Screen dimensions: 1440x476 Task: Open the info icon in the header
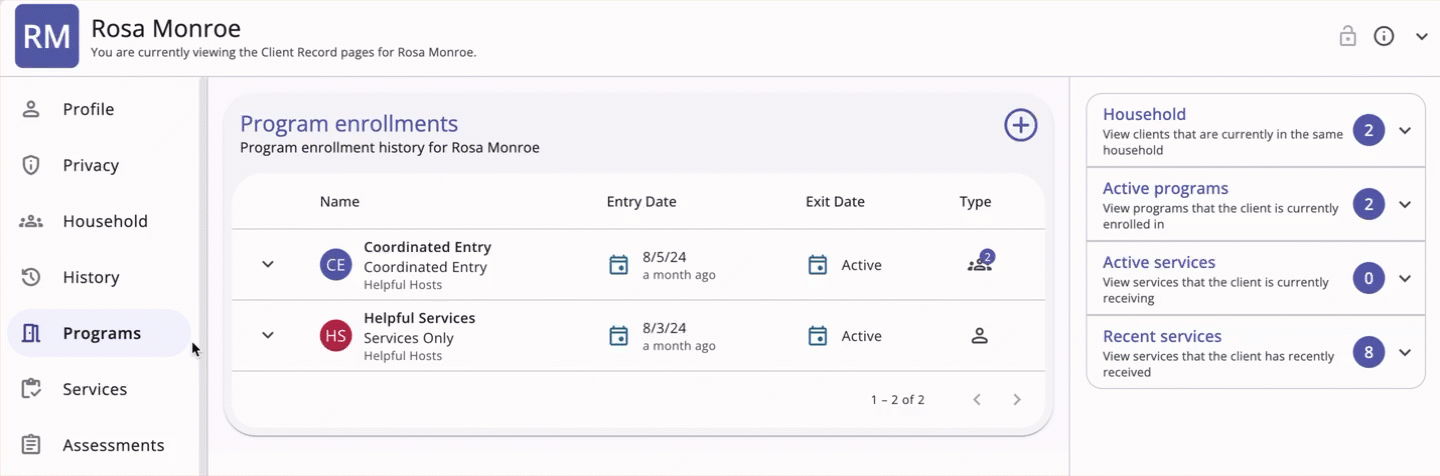1384,36
